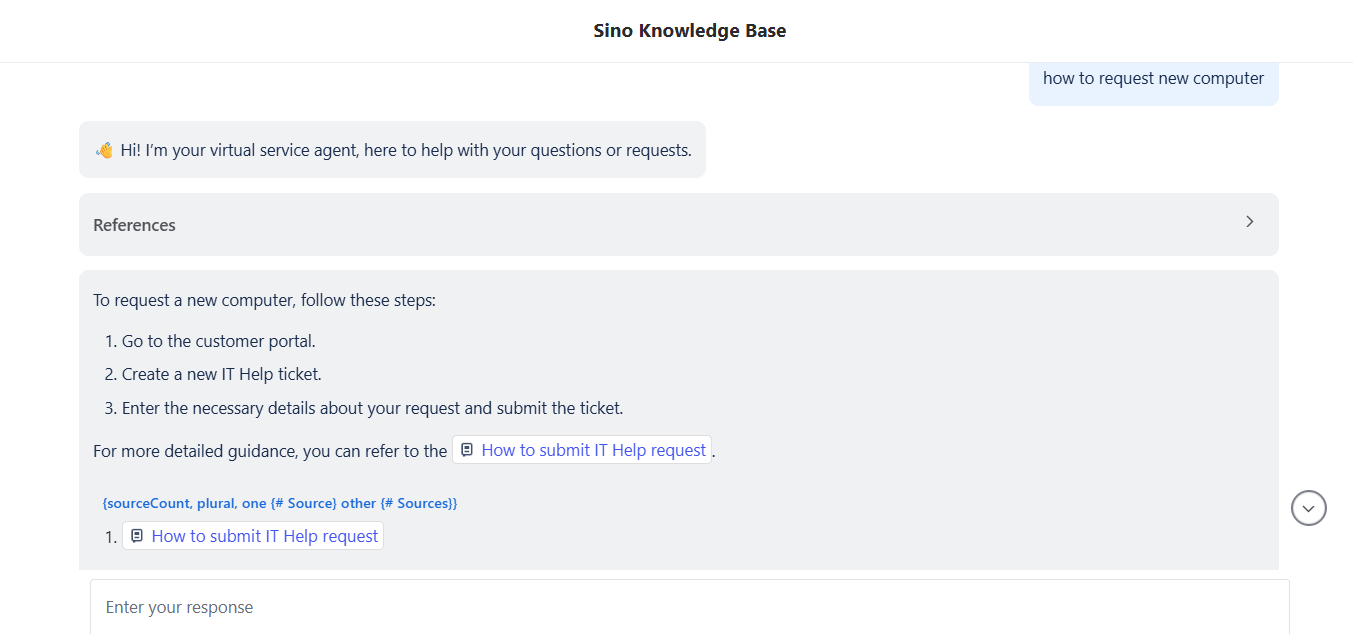The image size is (1353, 634).
Task: Select step "Create a new IT Help ticket."
Action: [222, 374]
